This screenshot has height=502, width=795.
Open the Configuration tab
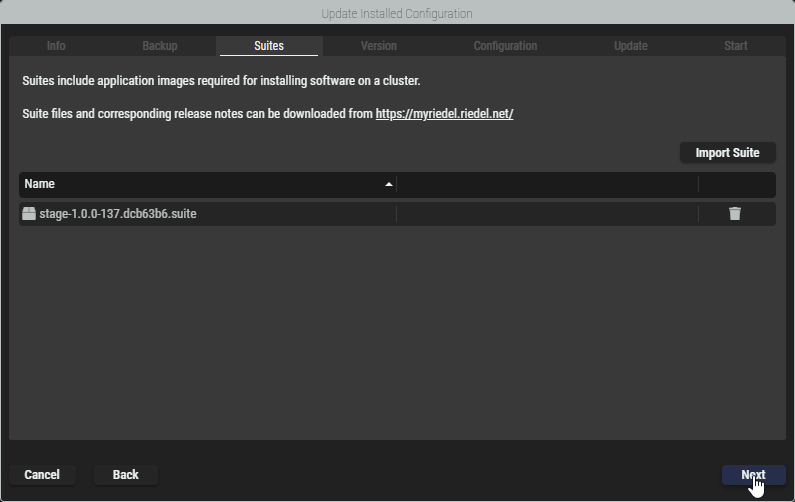pos(505,46)
